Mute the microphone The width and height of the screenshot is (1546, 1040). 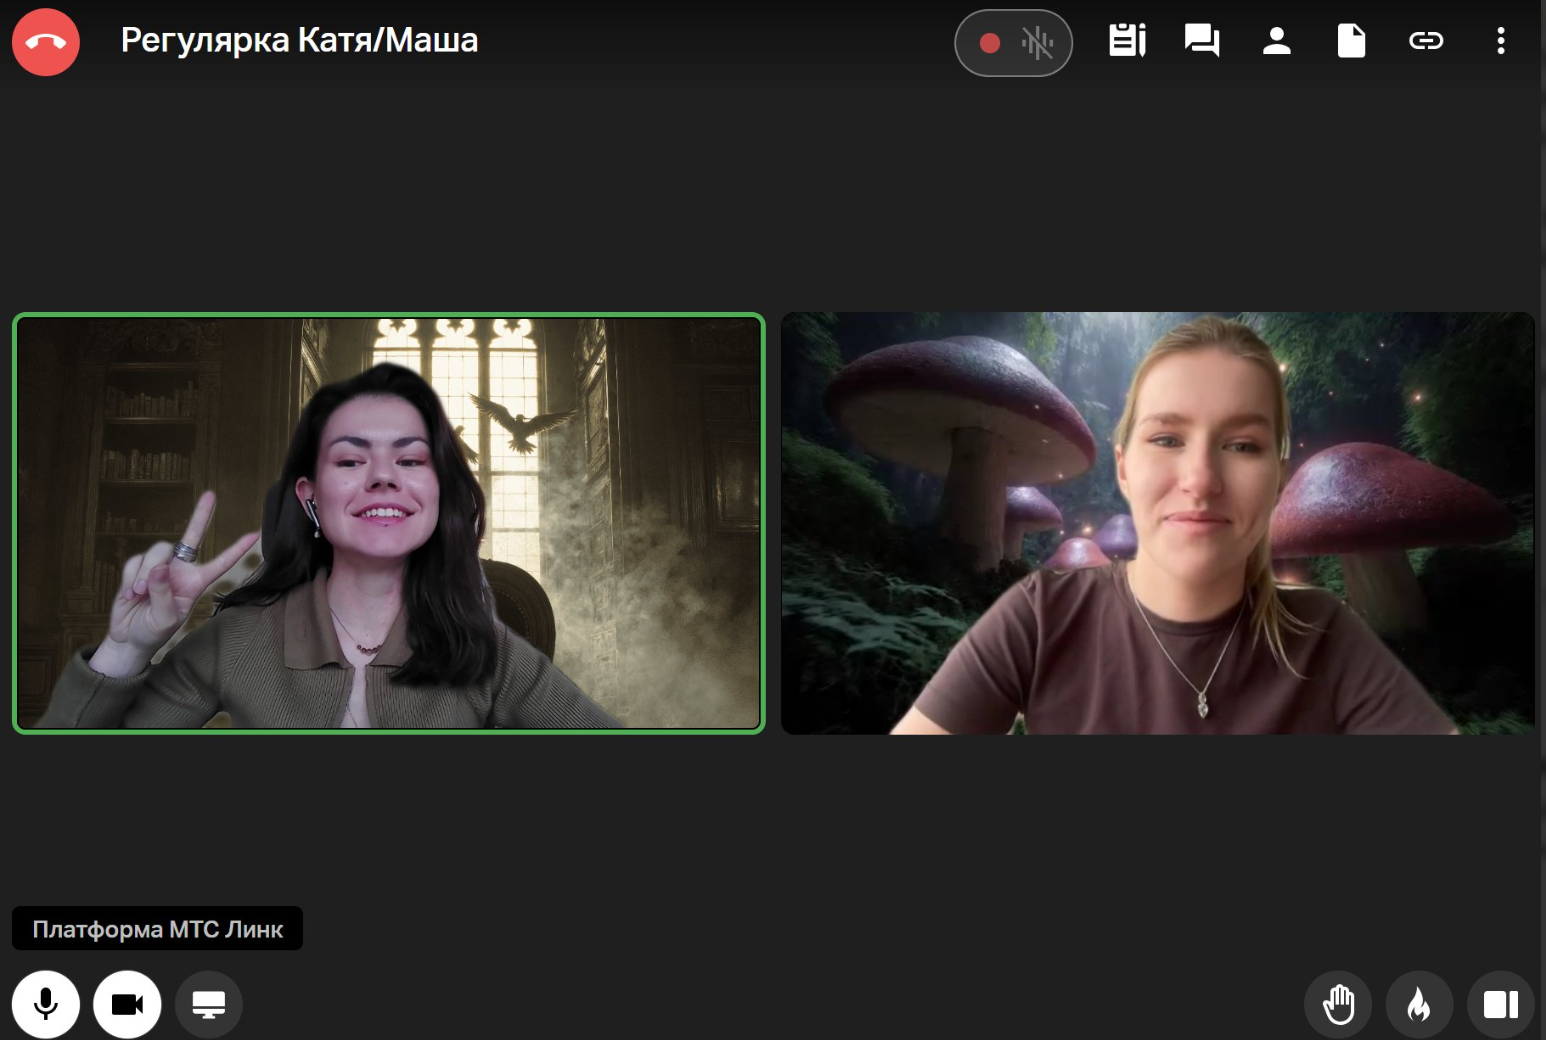[x=46, y=1004]
